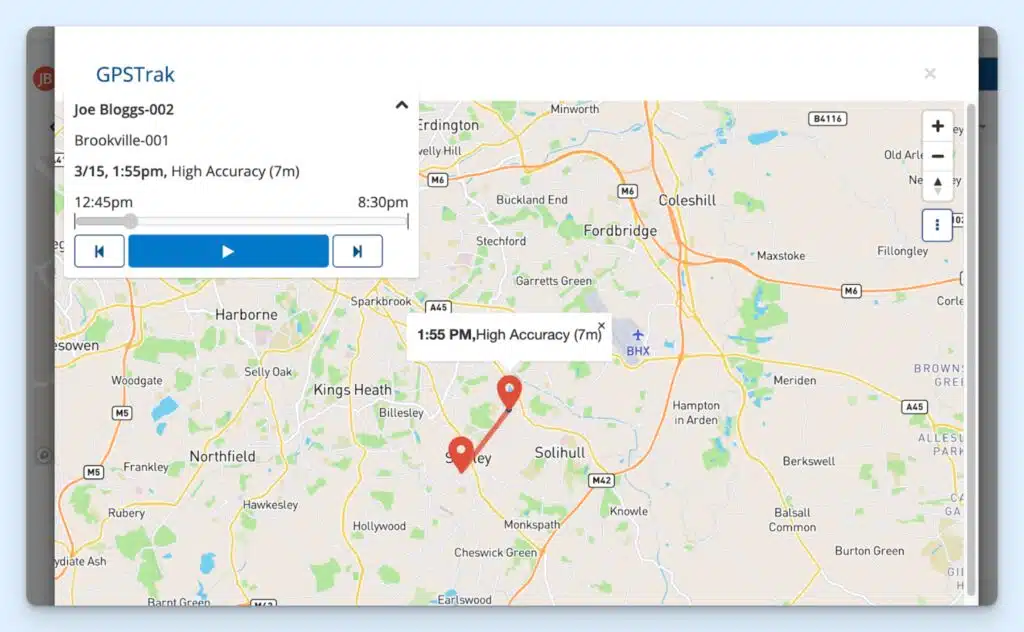Open the three-dot map options menu
The height and width of the screenshot is (632, 1024).
click(x=937, y=225)
